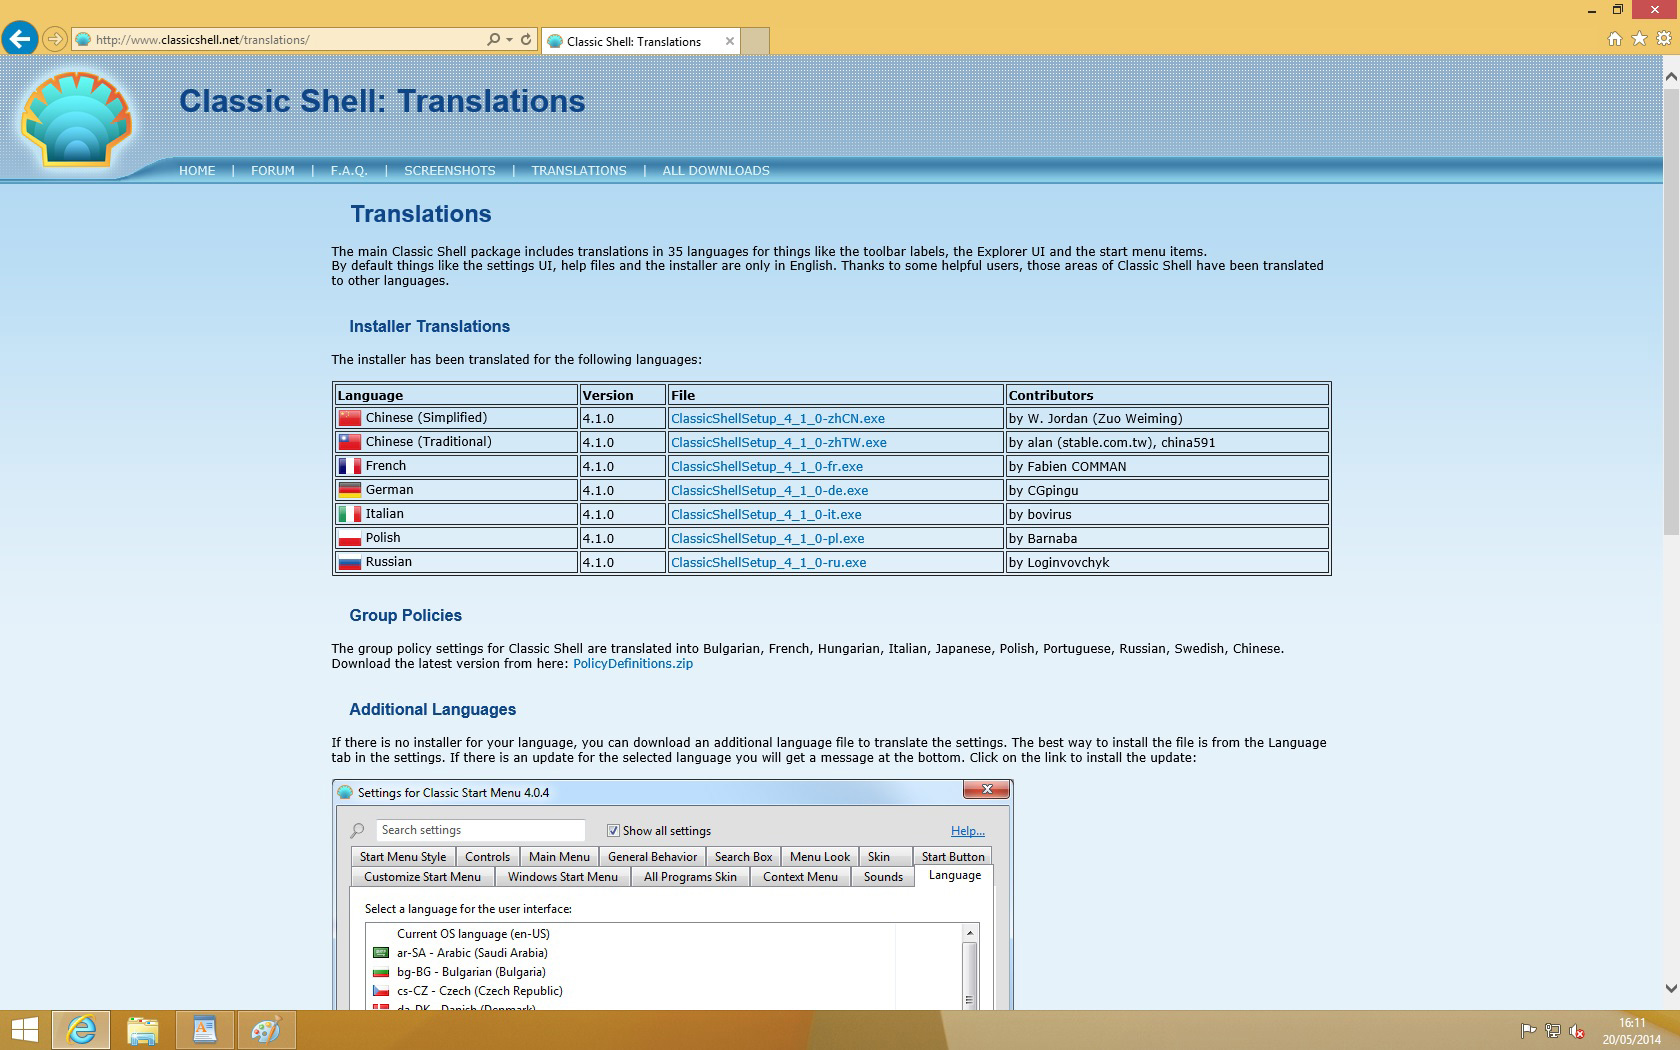1680x1050 pixels.
Task: Click the Refresh icon in address bar
Action: point(526,40)
